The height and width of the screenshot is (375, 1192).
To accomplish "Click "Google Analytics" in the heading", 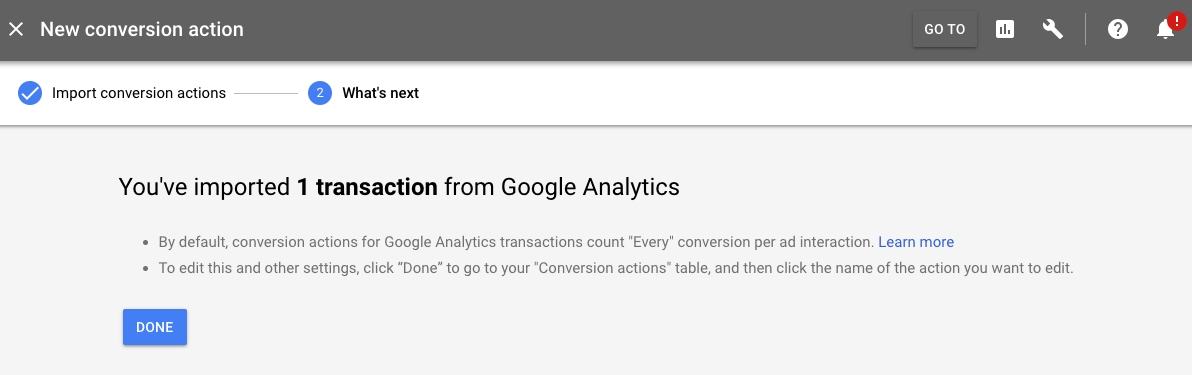I will 590,187.
